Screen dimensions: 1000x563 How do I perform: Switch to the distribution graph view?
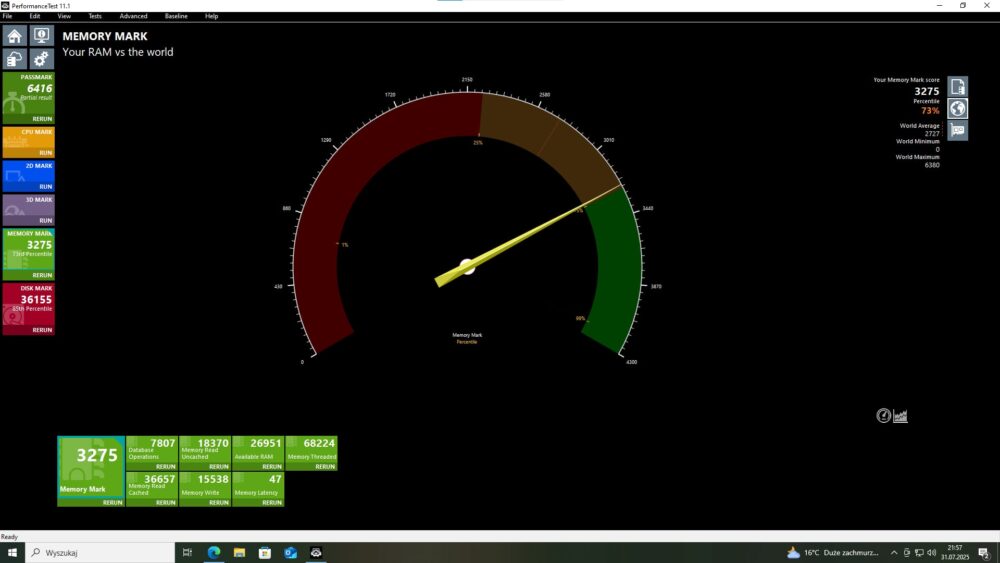[901, 416]
